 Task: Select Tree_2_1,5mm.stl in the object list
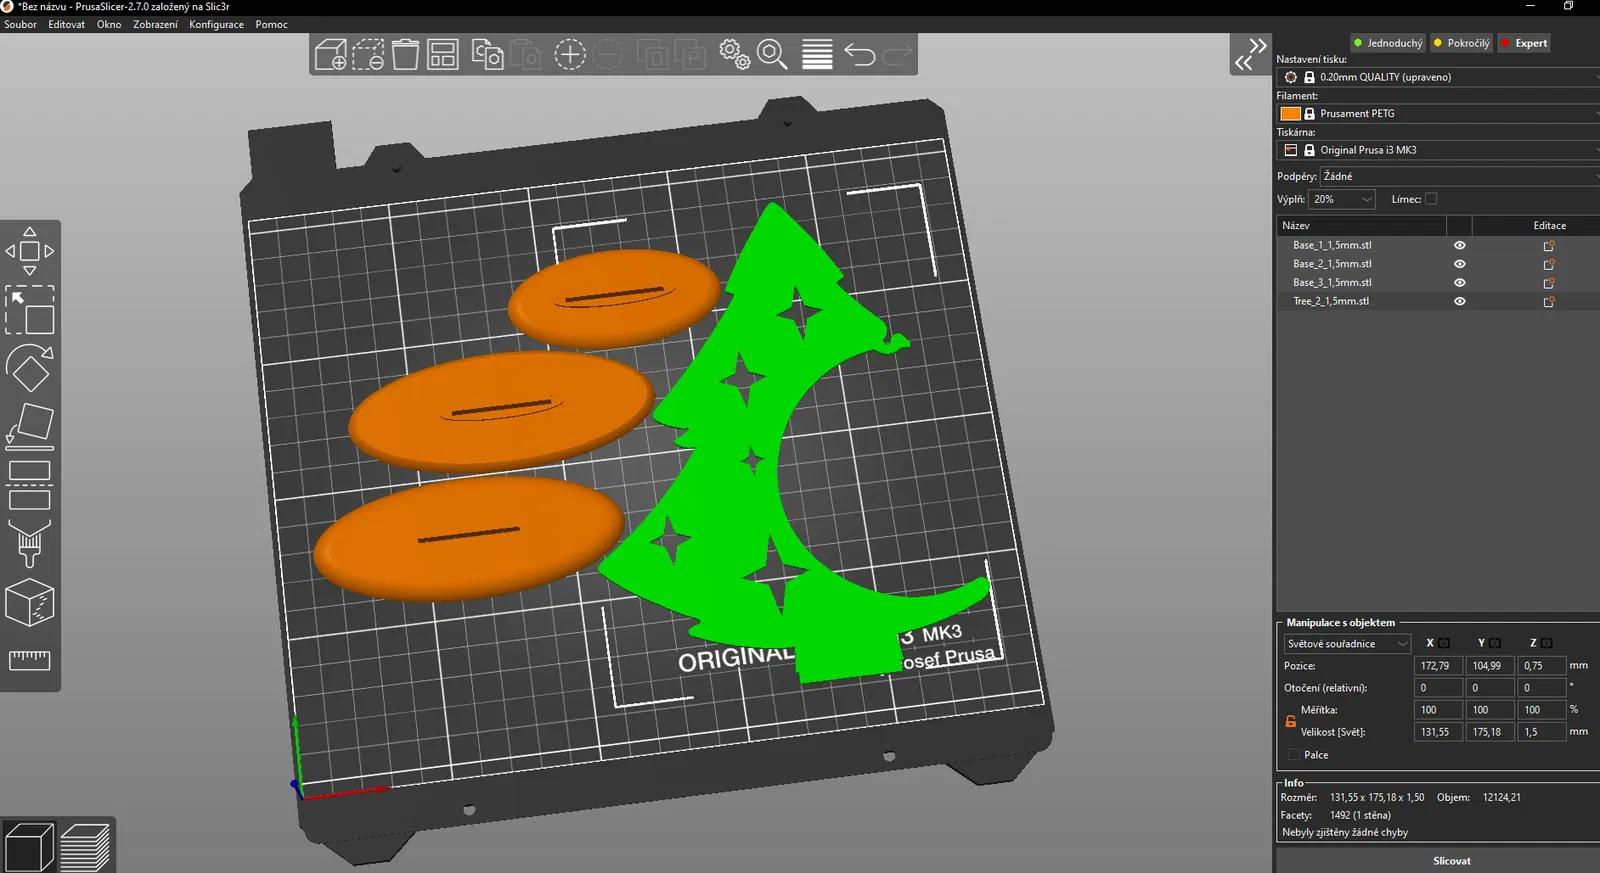point(1330,301)
